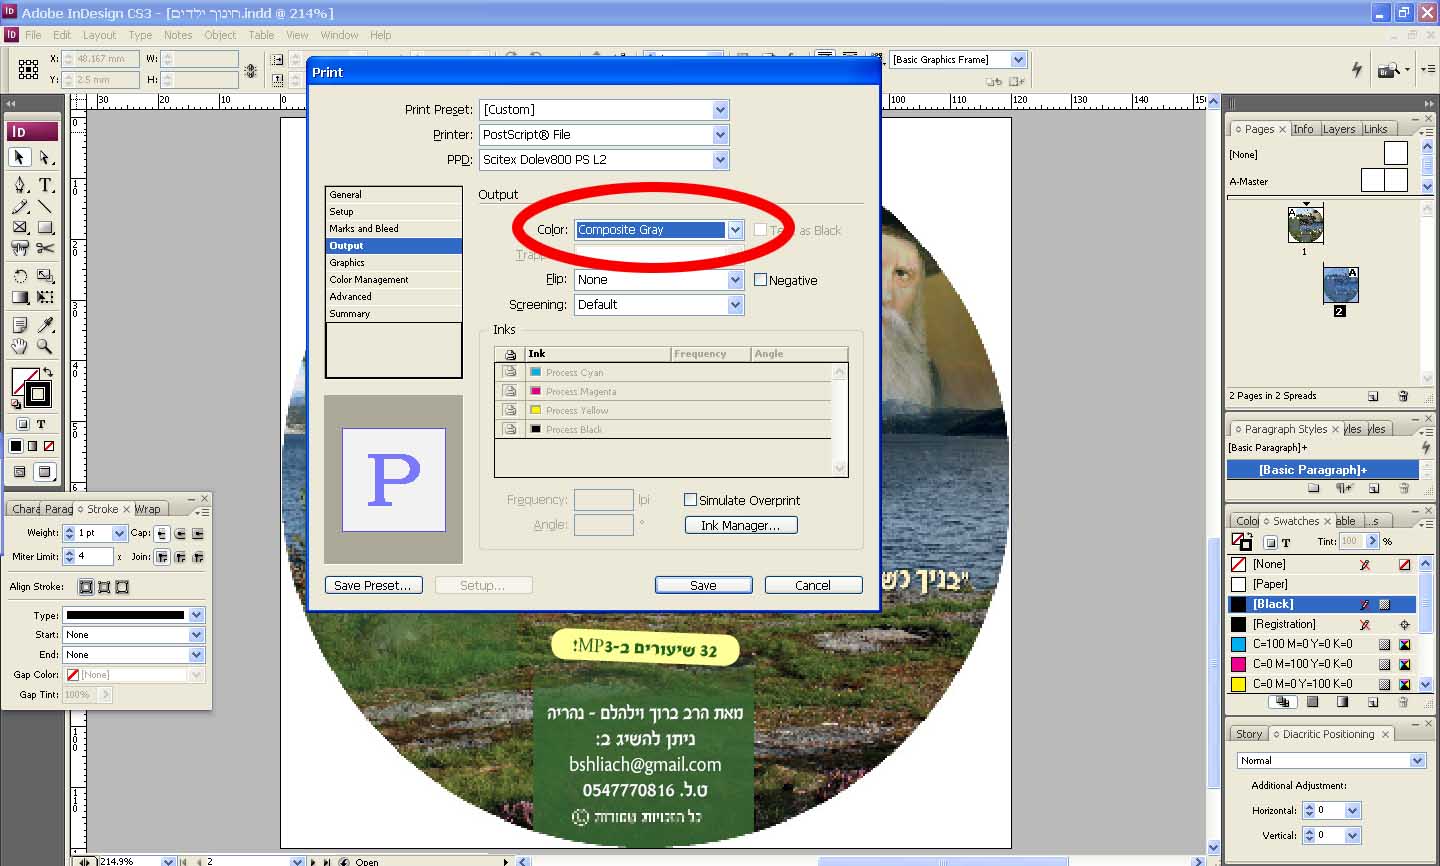The width and height of the screenshot is (1440, 866).
Task: Create new paragraph style
Action: coord(1374,488)
